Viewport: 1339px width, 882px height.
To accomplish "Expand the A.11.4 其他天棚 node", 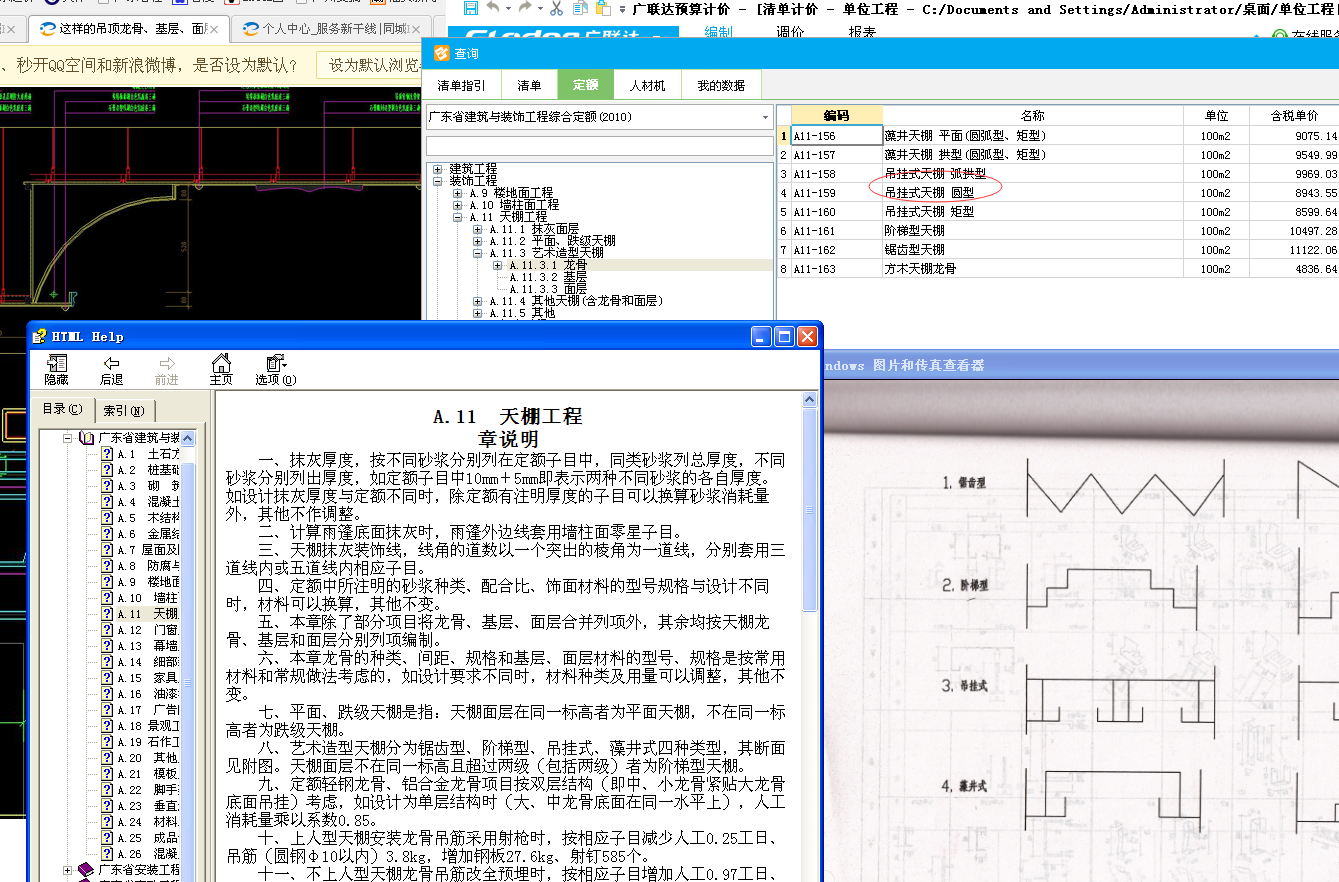I will point(478,301).
